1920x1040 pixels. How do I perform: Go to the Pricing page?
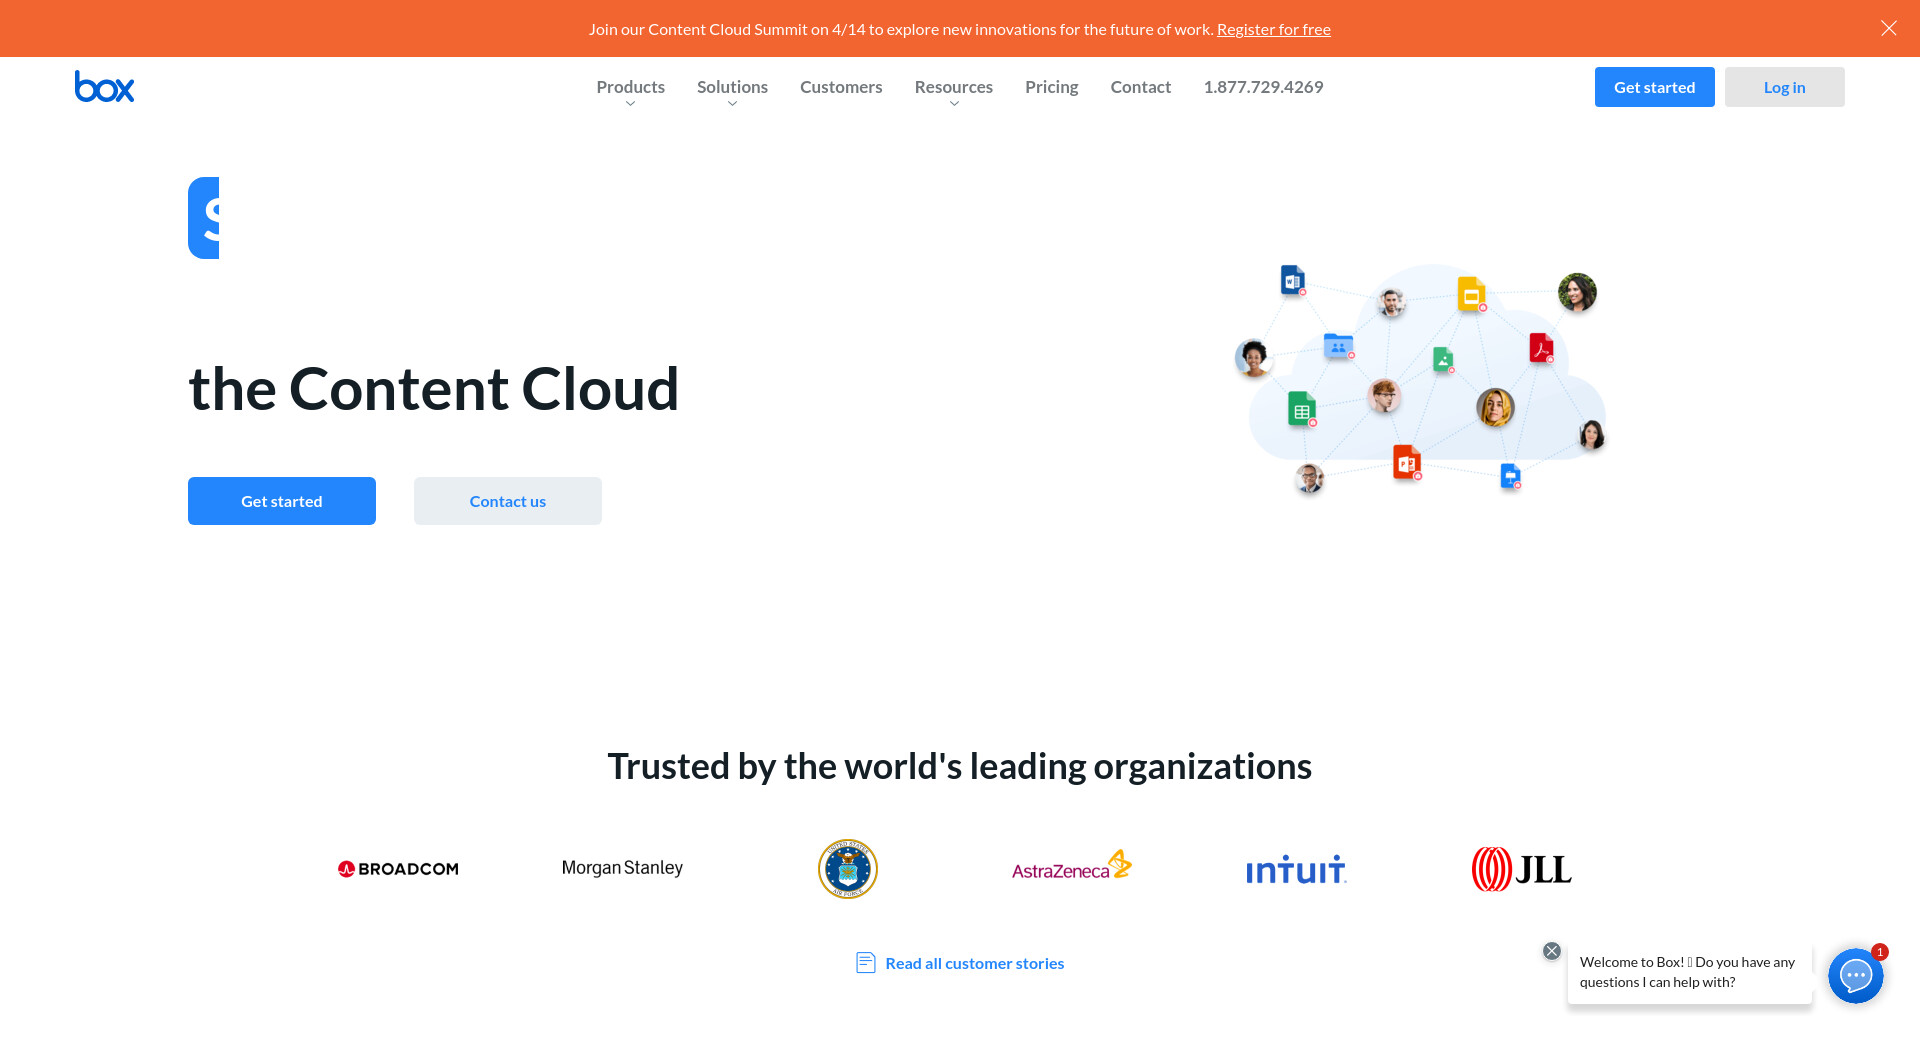tap(1051, 87)
